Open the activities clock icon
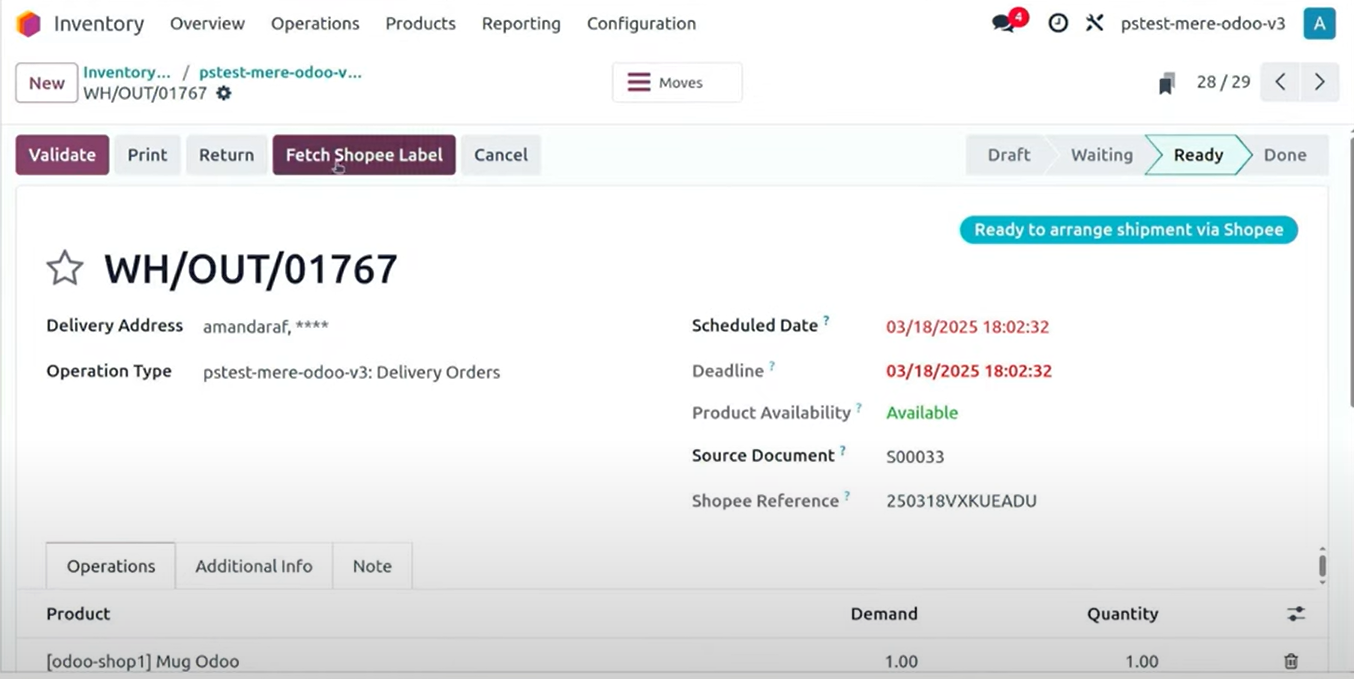Viewport: 1354px width, 679px height. point(1058,23)
